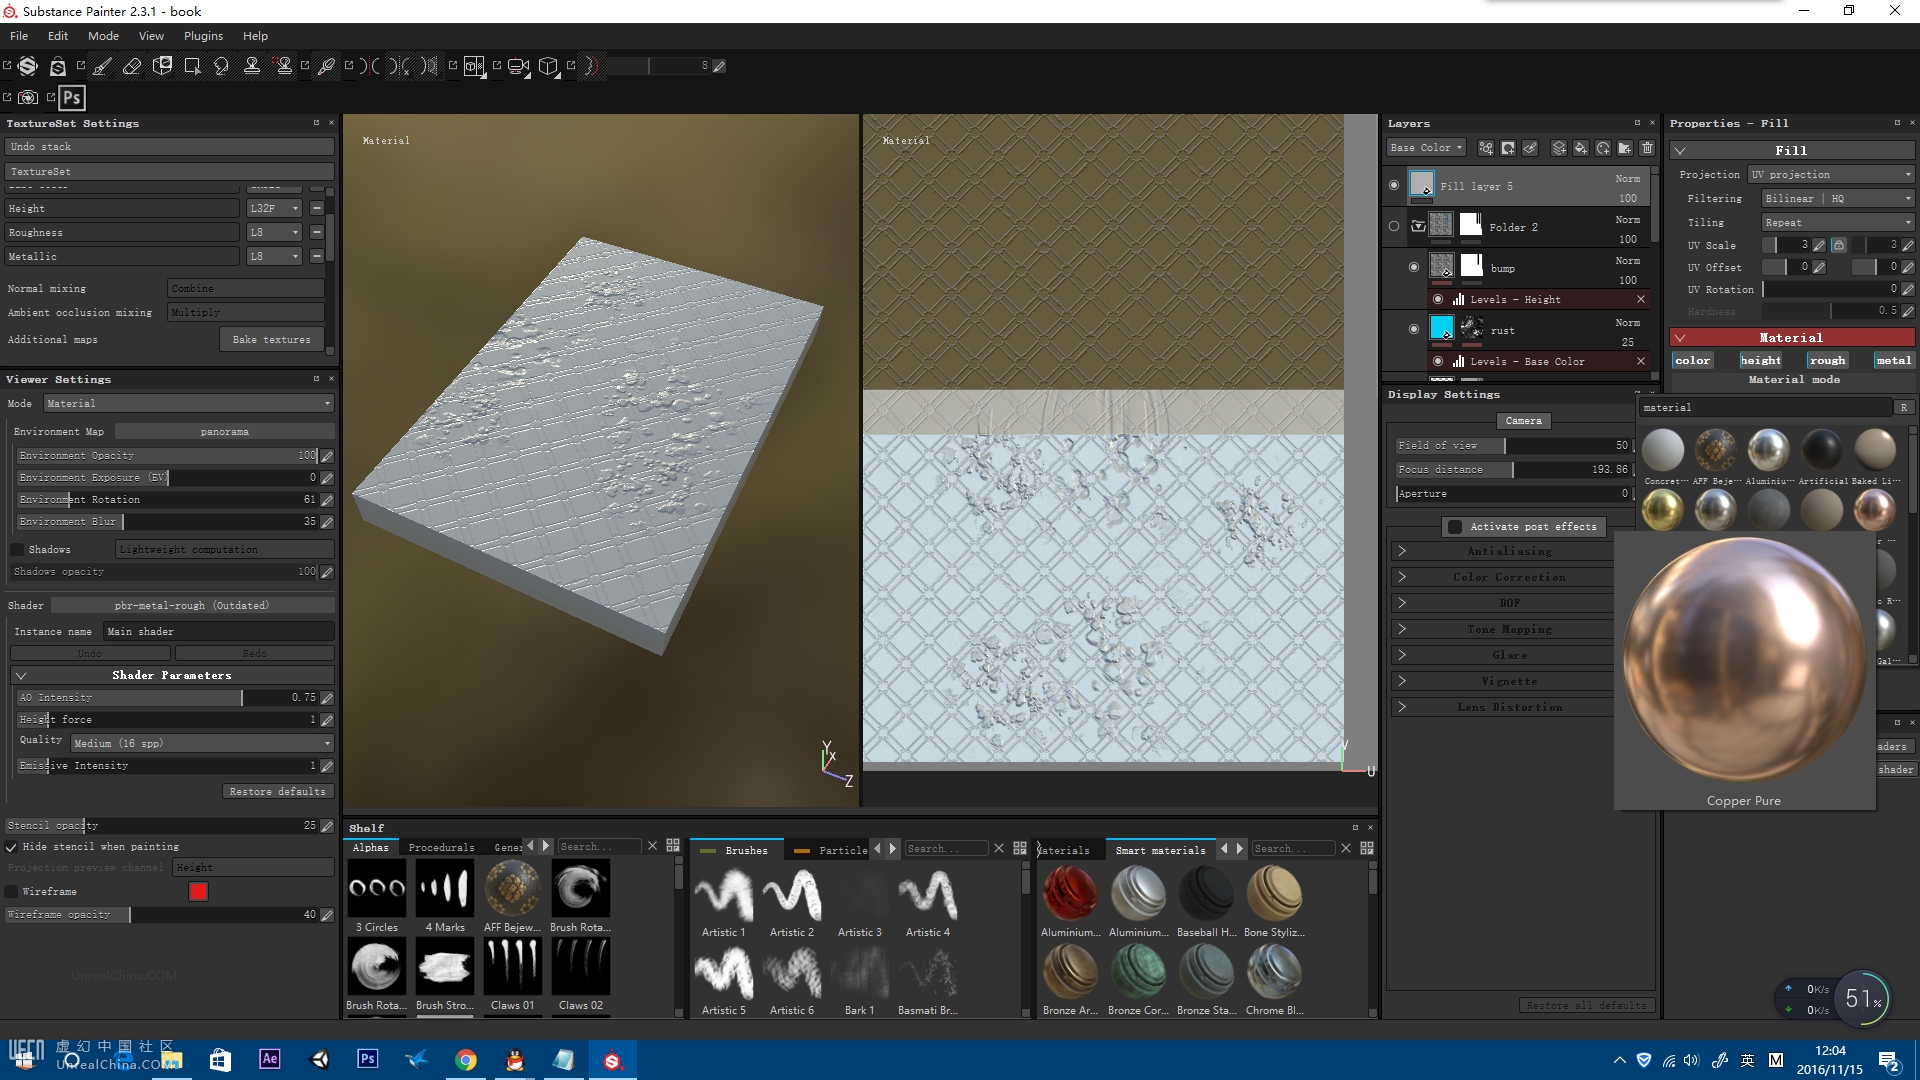This screenshot has width=1920, height=1080.
Task: Click Add mask icon in Layers
Action: tap(1508, 148)
